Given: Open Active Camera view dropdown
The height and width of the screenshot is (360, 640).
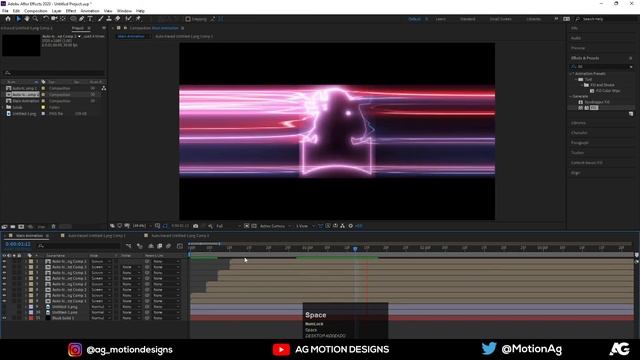Looking at the screenshot, I should tap(275, 226).
